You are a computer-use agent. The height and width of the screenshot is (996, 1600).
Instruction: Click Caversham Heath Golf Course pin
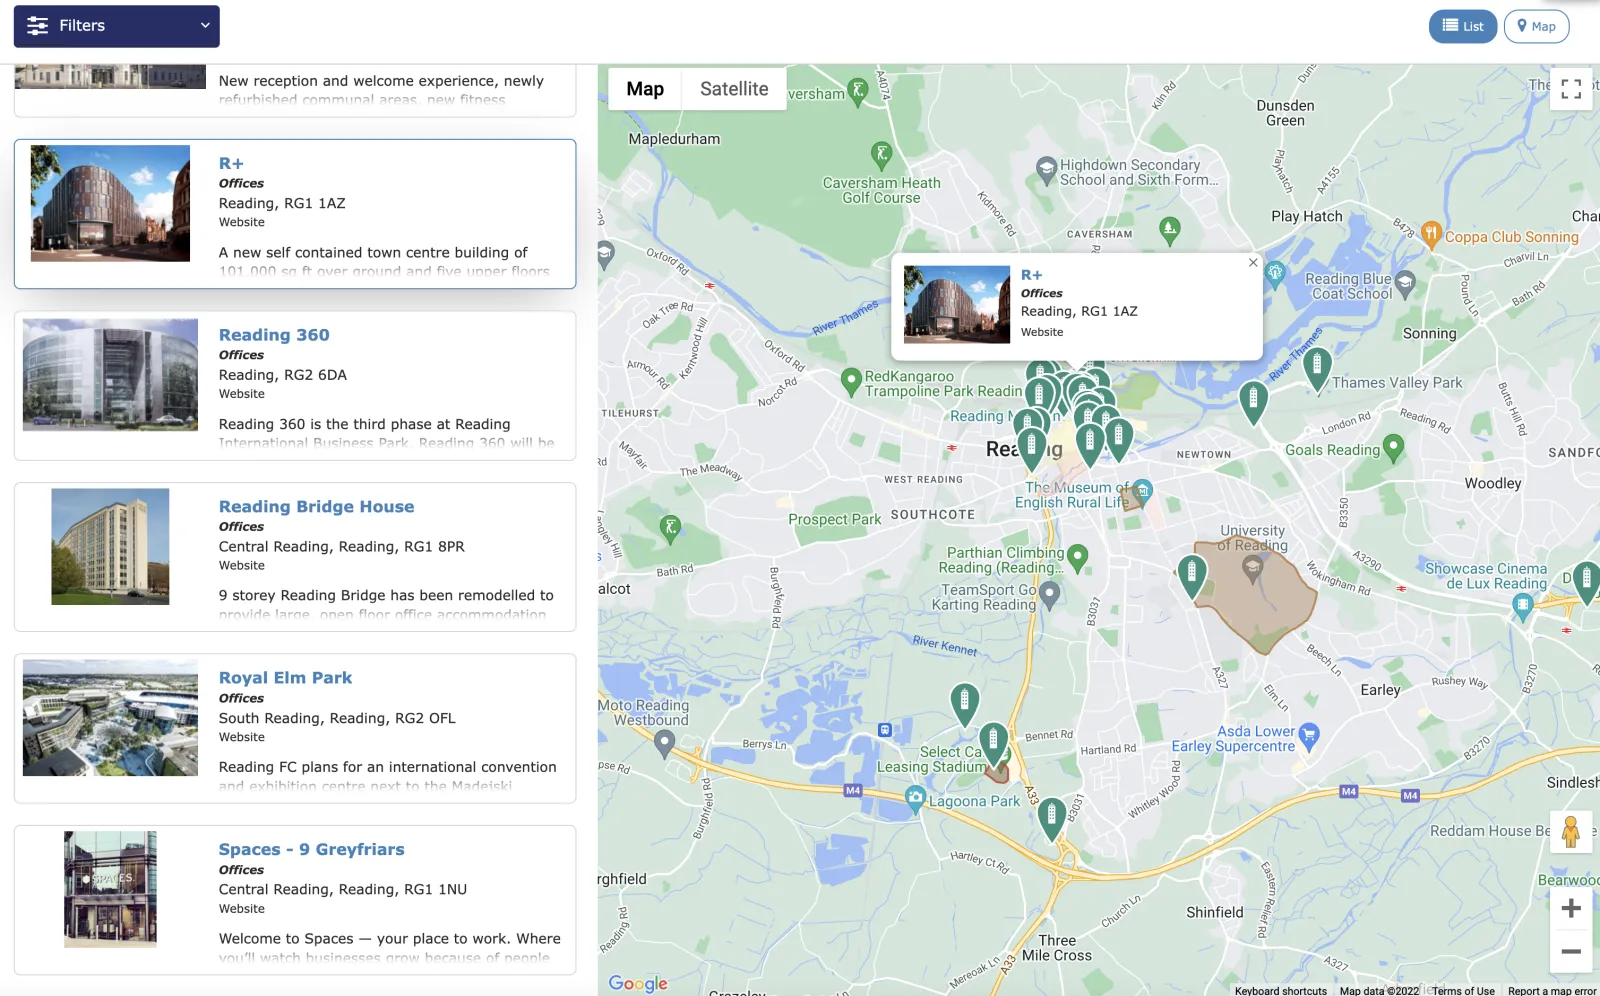coord(881,154)
